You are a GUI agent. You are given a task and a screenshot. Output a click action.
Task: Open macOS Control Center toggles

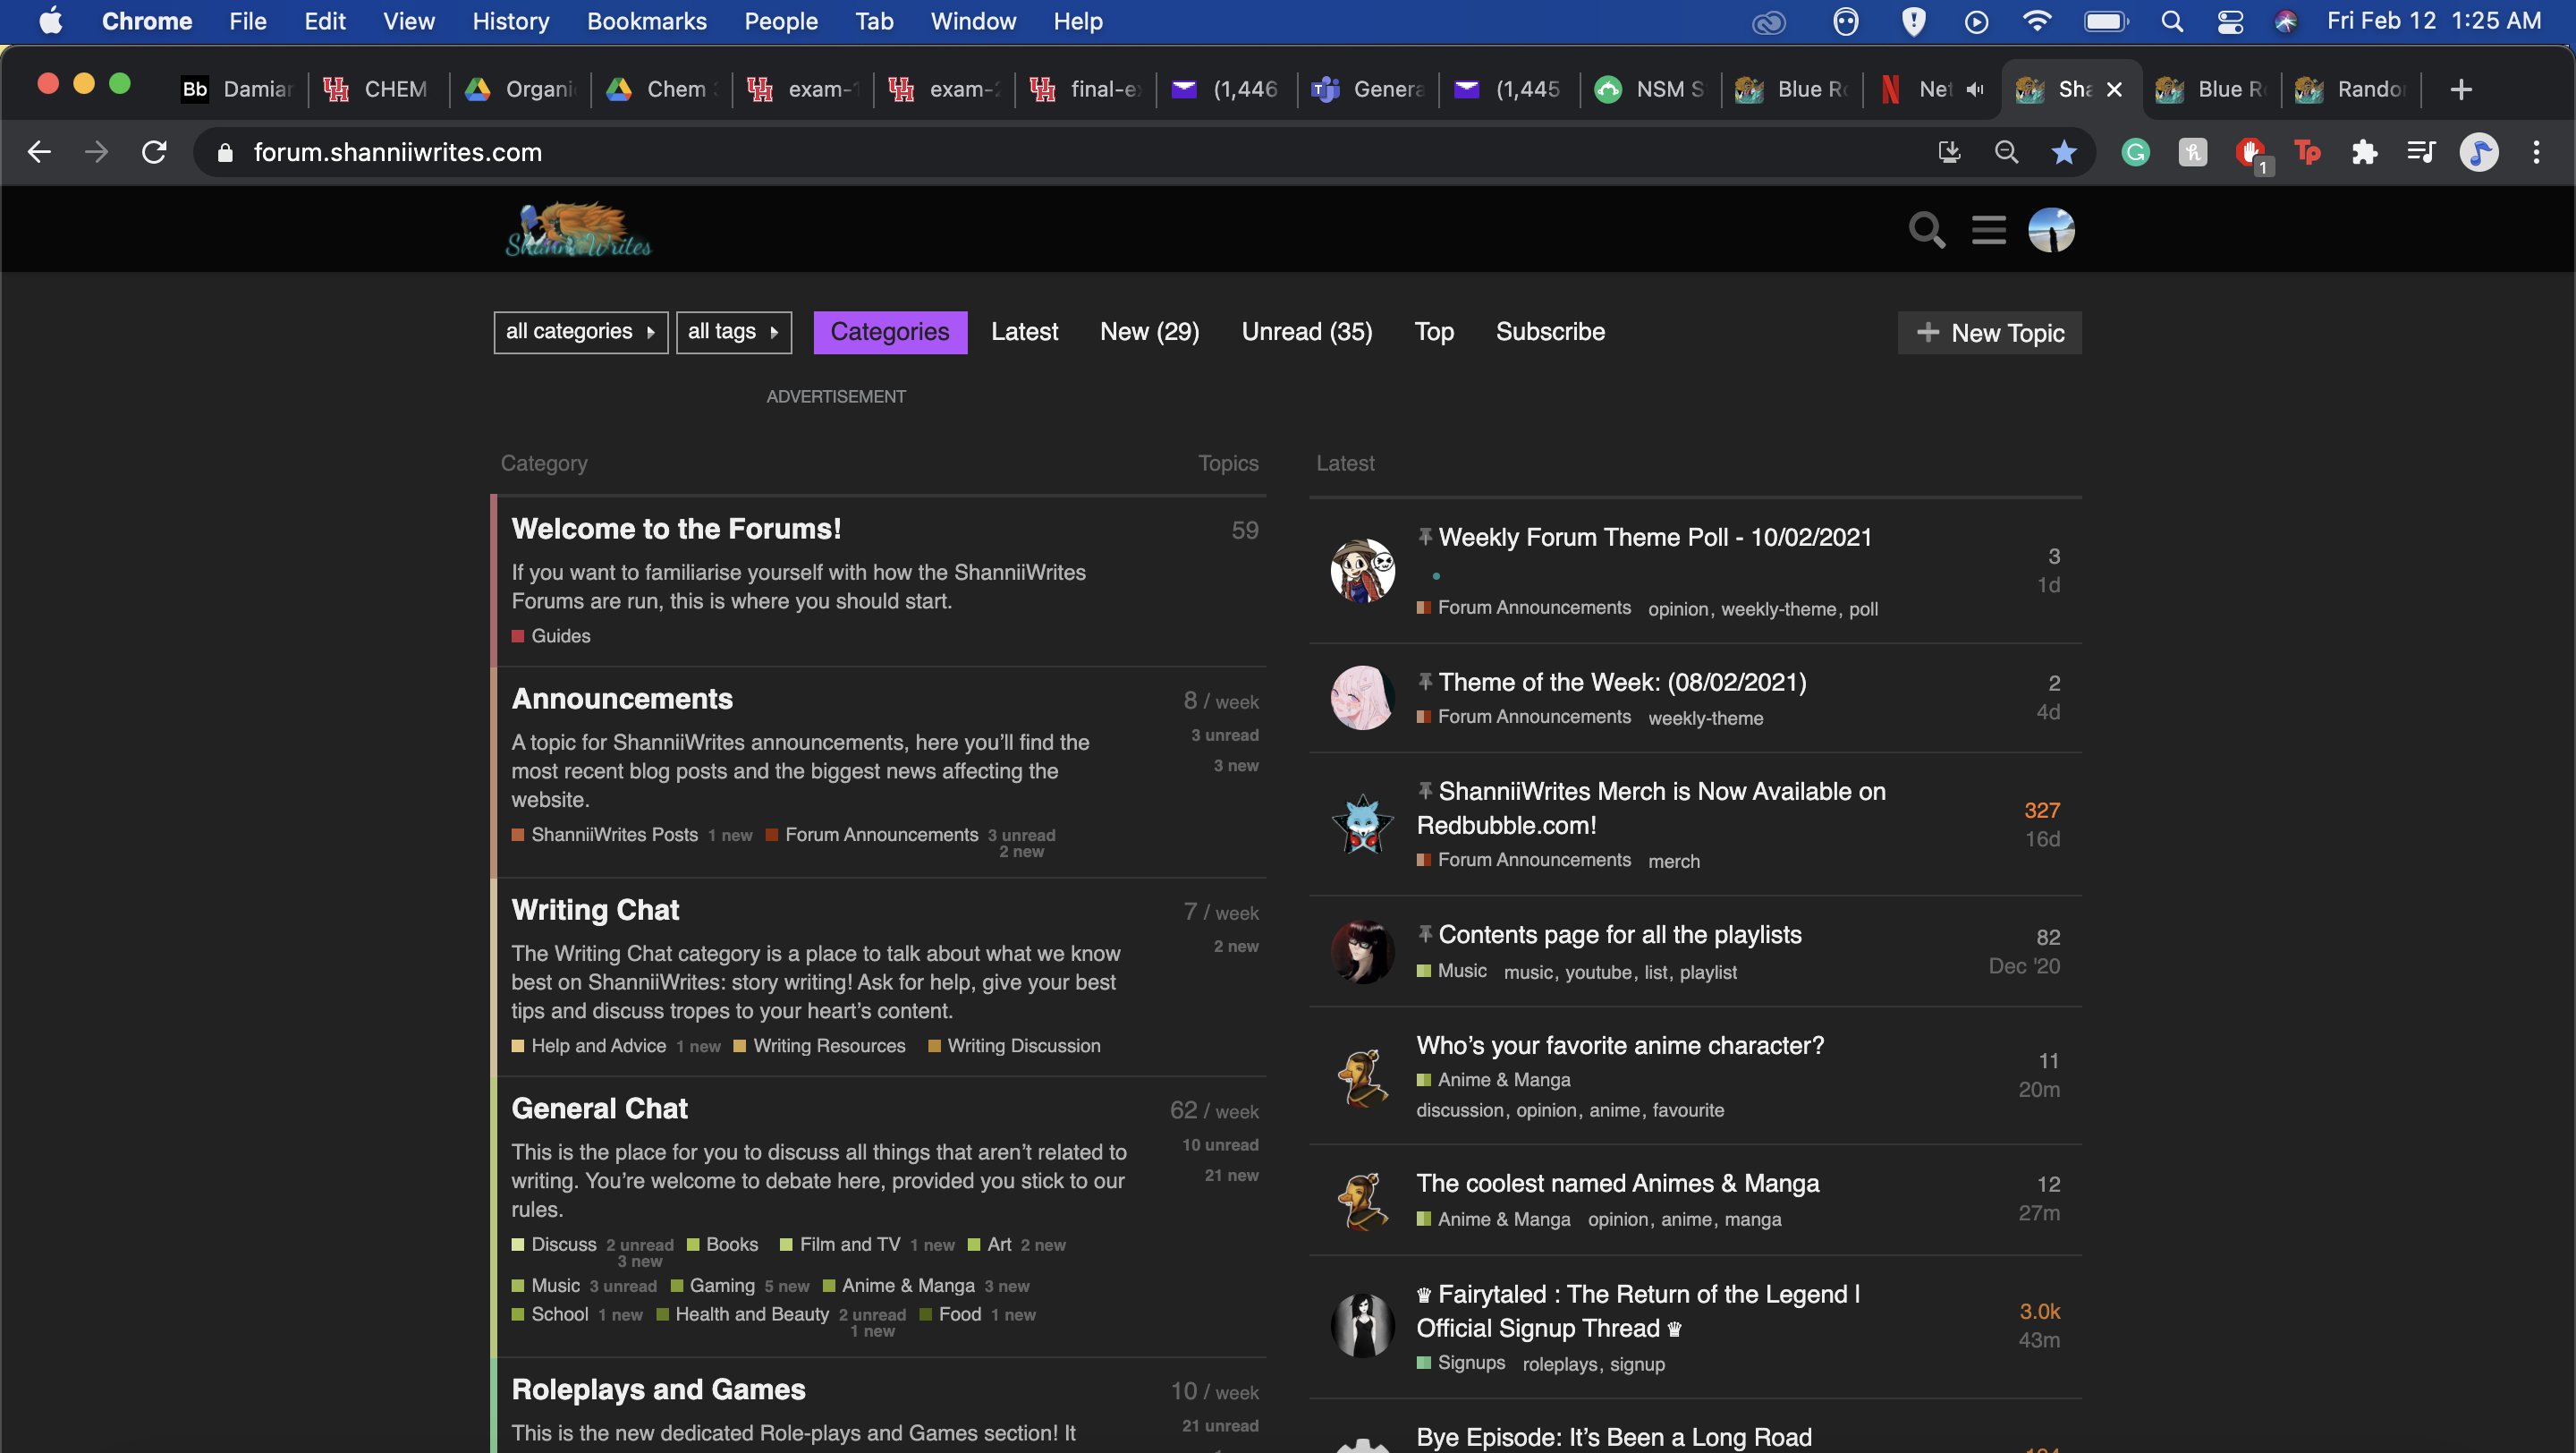pyautogui.click(x=2229, y=21)
